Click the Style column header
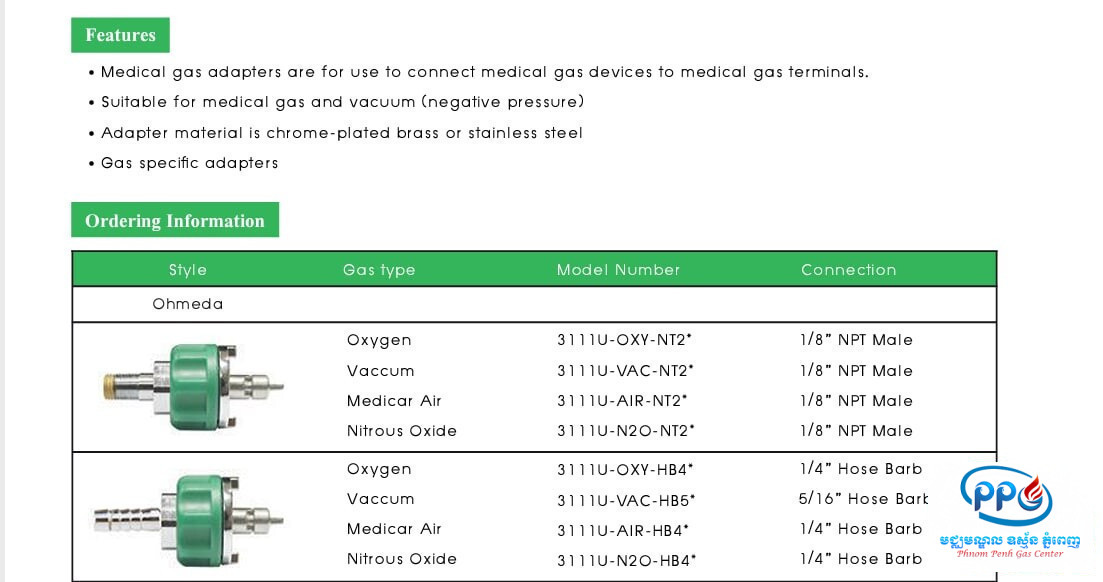The image size is (1103, 582). click(x=188, y=270)
